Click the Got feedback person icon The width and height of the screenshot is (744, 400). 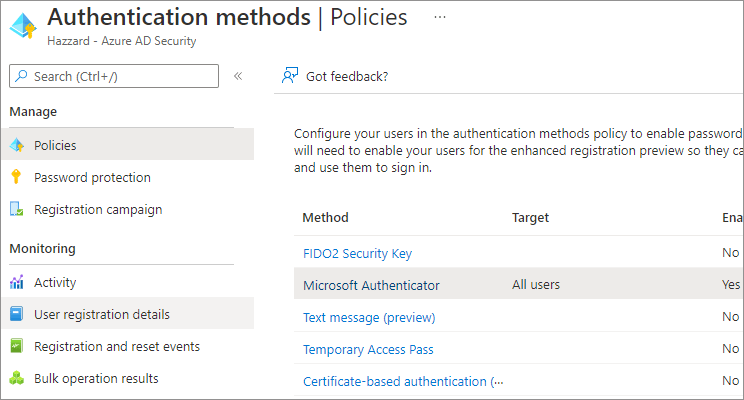click(290, 76)
